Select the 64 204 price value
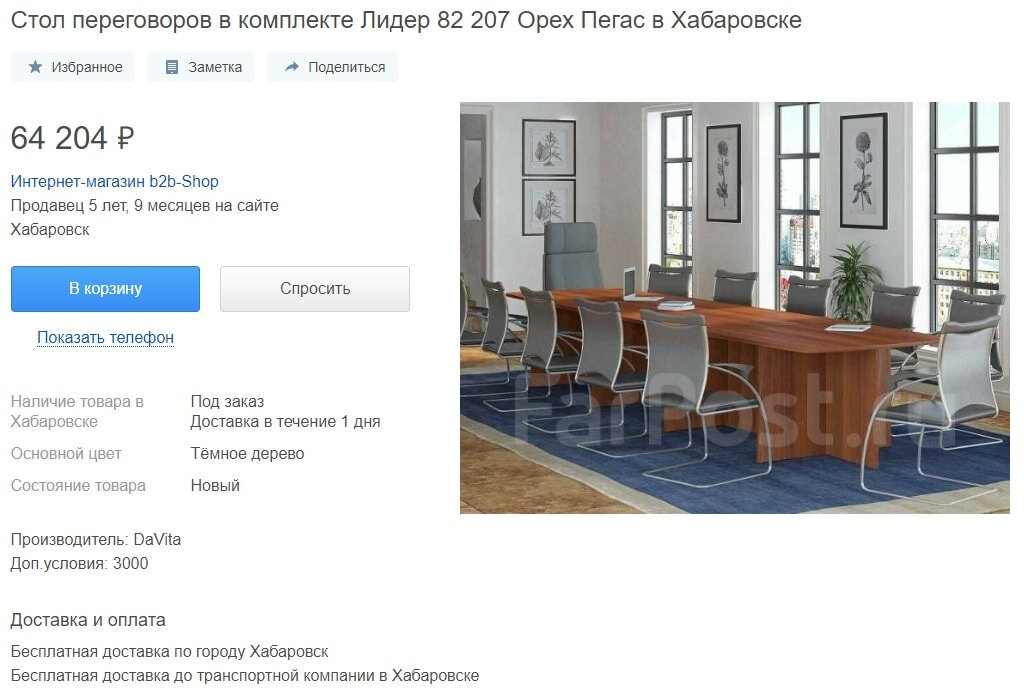 [x=59, y=138]
